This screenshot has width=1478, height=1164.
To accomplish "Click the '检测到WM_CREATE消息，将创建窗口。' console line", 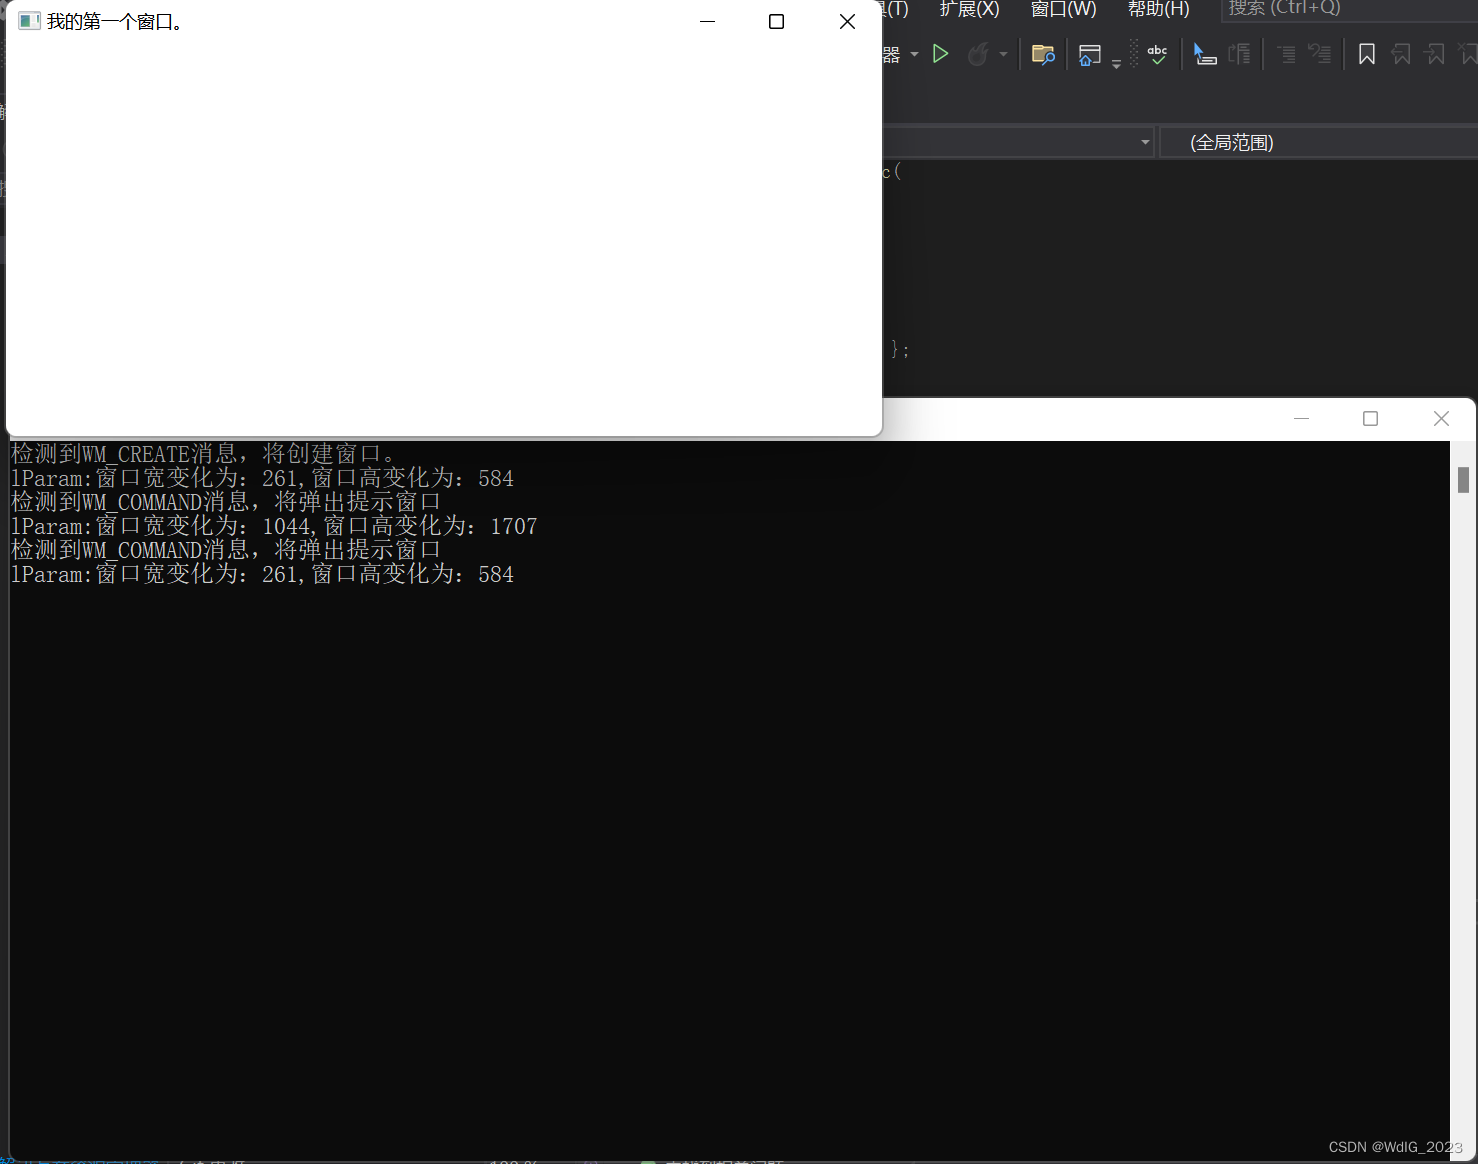I will (204, 454).
